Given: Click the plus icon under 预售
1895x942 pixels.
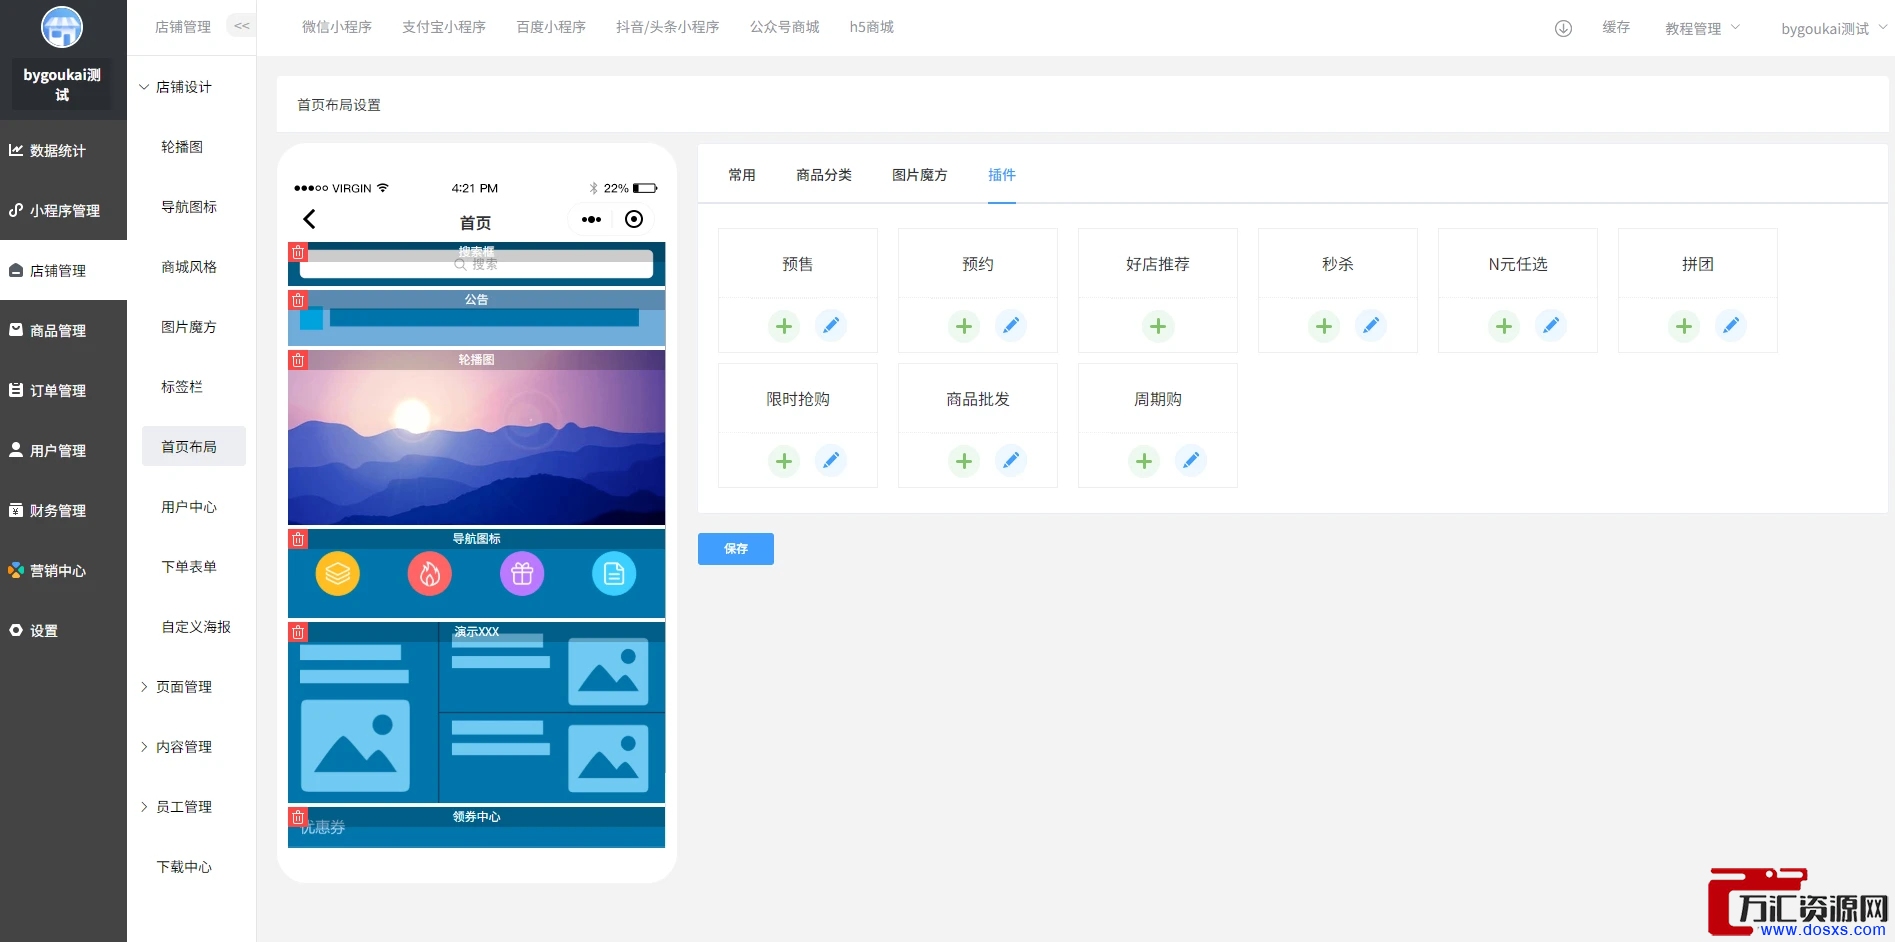Looking at the screenshot, I should [784, 326].
